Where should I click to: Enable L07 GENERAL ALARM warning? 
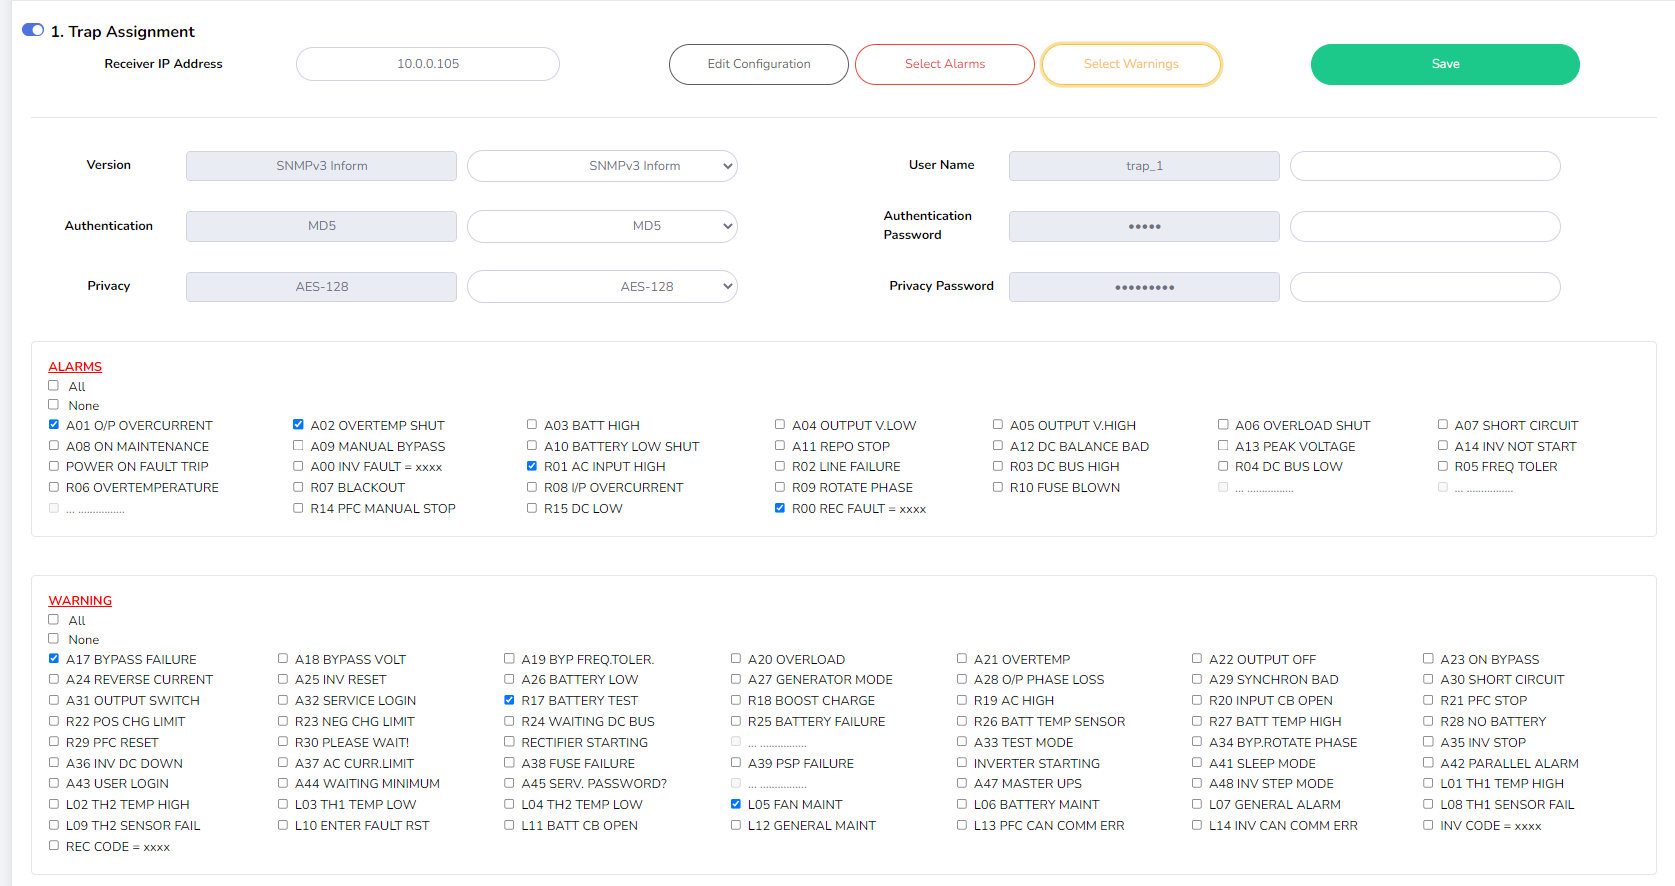[1197, 803]
